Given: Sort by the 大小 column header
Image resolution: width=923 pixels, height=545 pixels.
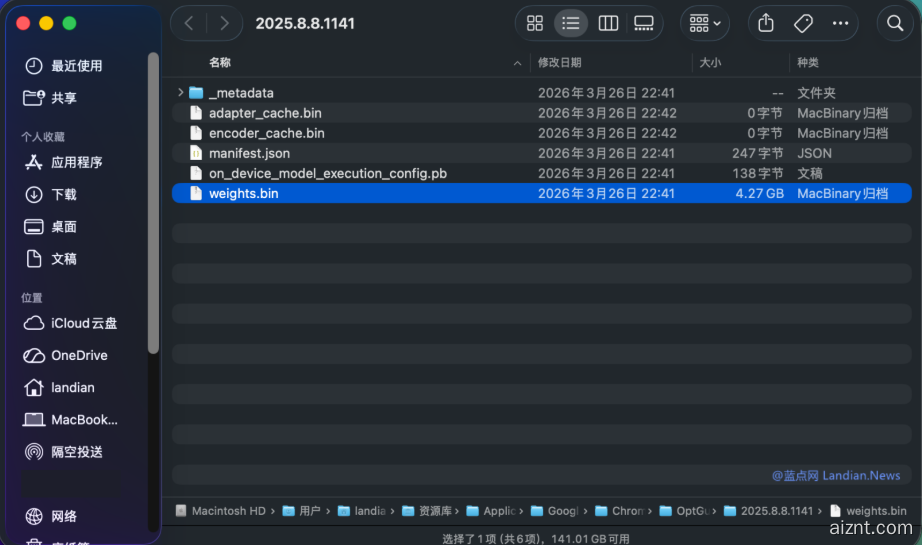Looking at the screenshot, I should (710, 62).
